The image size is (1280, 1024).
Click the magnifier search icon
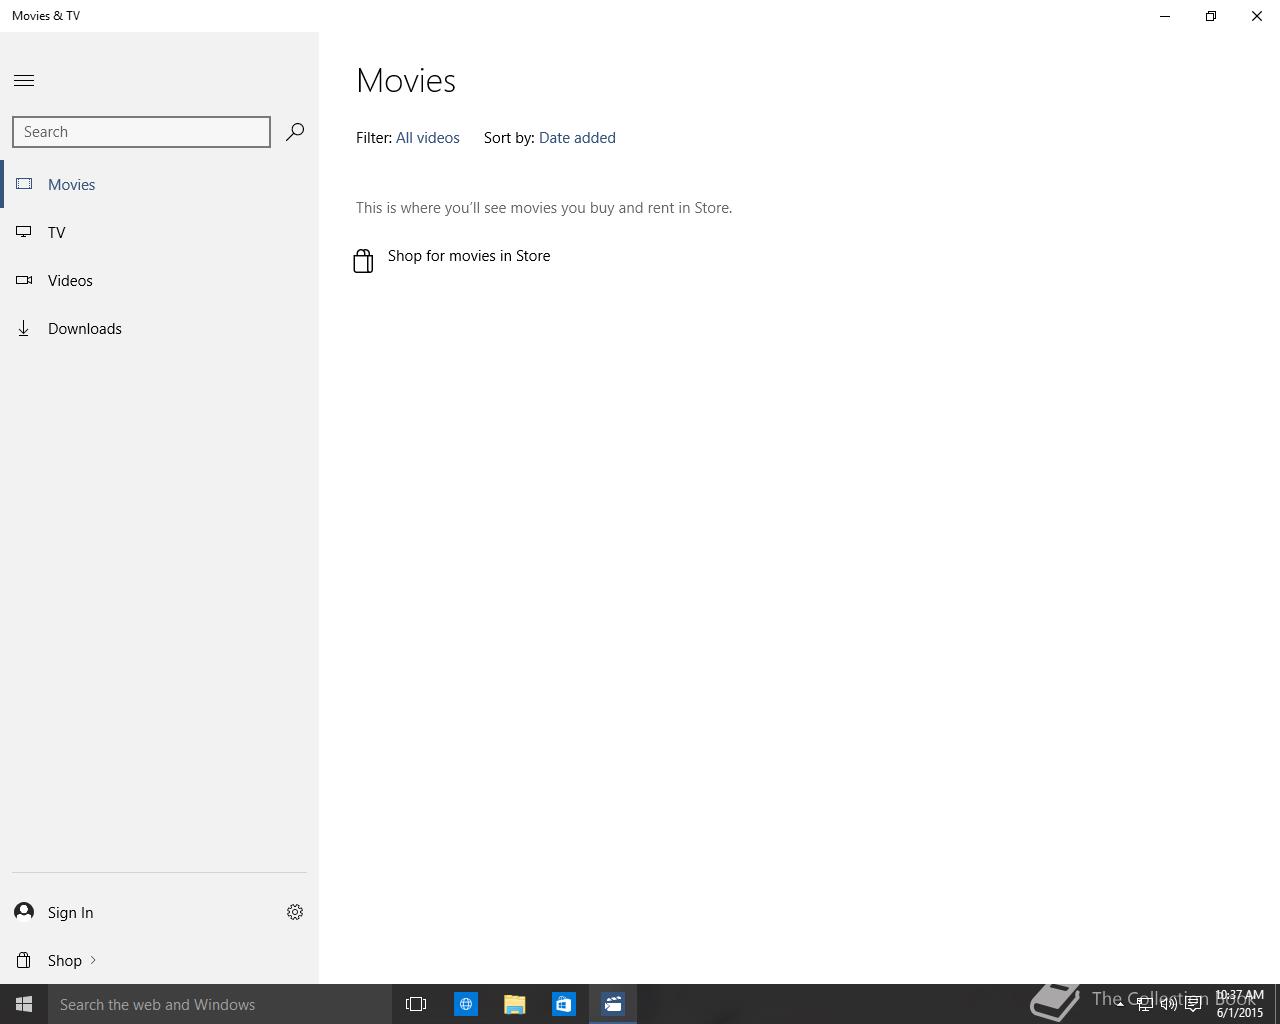pos(294,132)
